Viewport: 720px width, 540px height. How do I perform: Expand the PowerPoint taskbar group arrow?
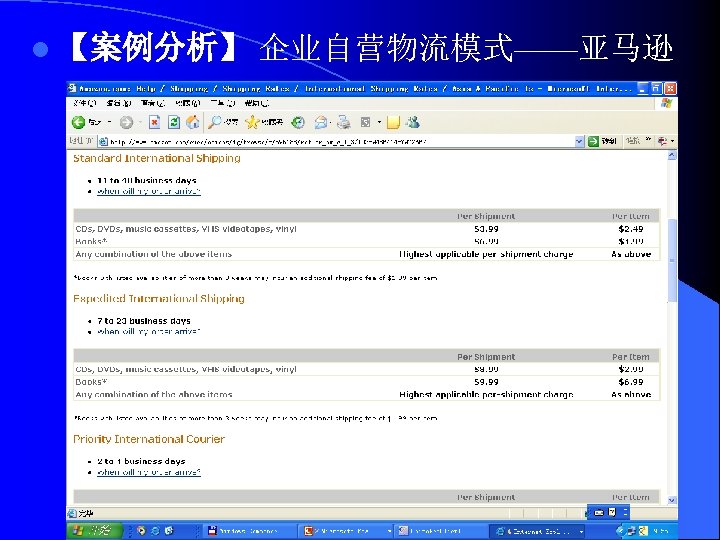point(389,531)
